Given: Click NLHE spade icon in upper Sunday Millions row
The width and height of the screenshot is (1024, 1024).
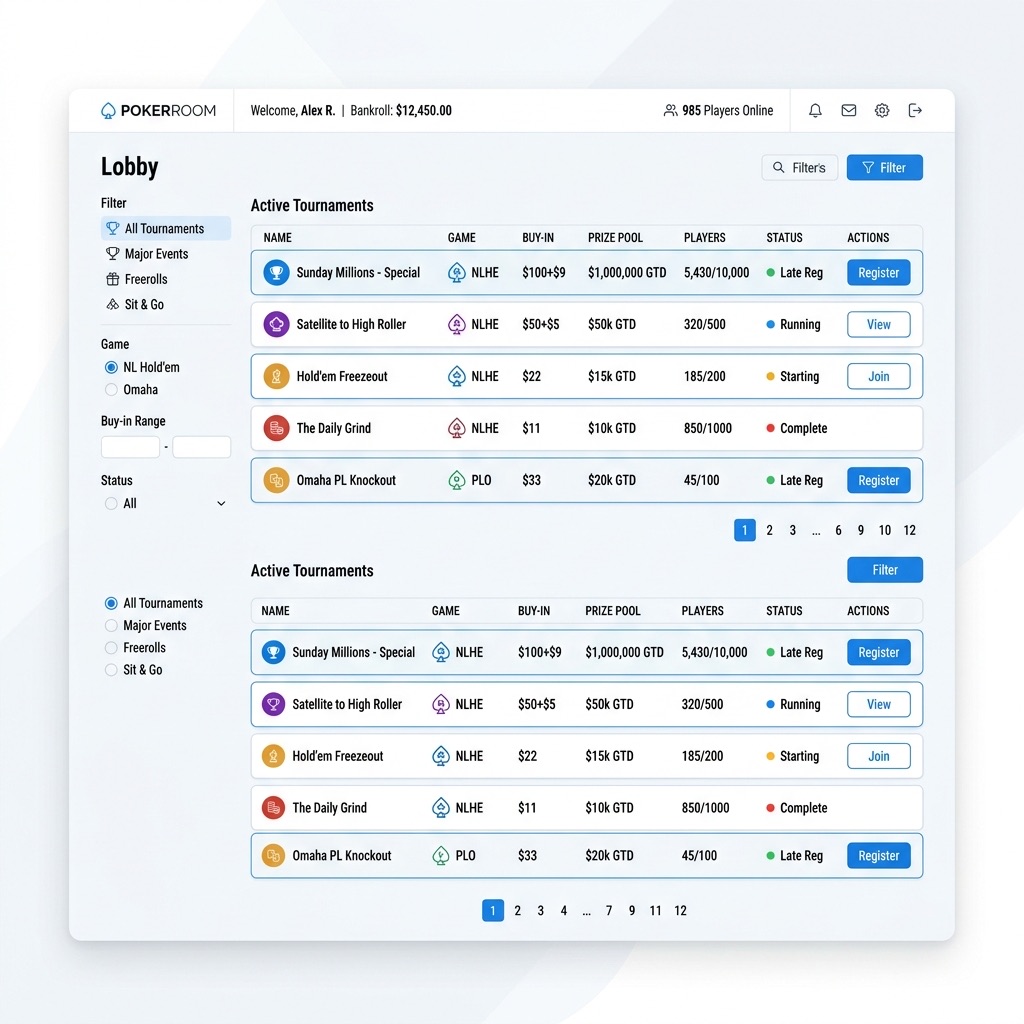Looking at the screenshot, I should tap(456, 272).
